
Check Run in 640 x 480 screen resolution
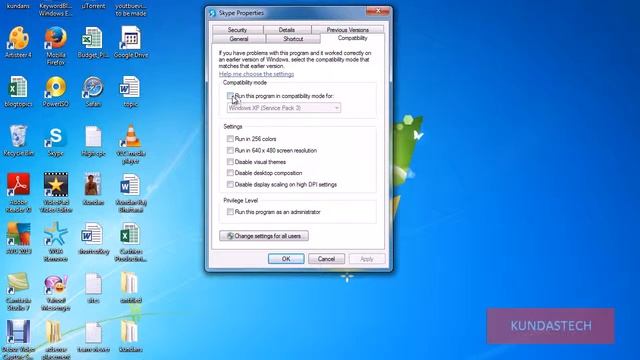(230, 150)
